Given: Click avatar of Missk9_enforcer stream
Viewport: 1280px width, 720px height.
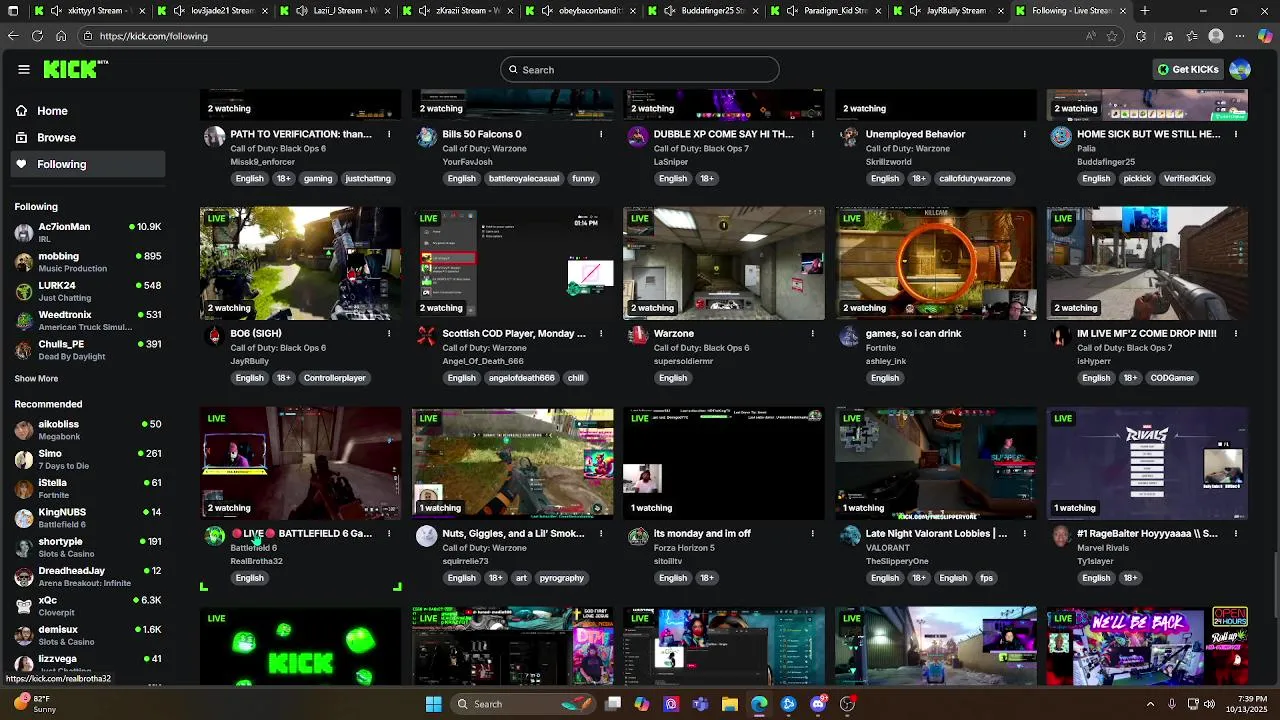Looking at the screenshot, I should pyautogui.click(x=214, y=137).
